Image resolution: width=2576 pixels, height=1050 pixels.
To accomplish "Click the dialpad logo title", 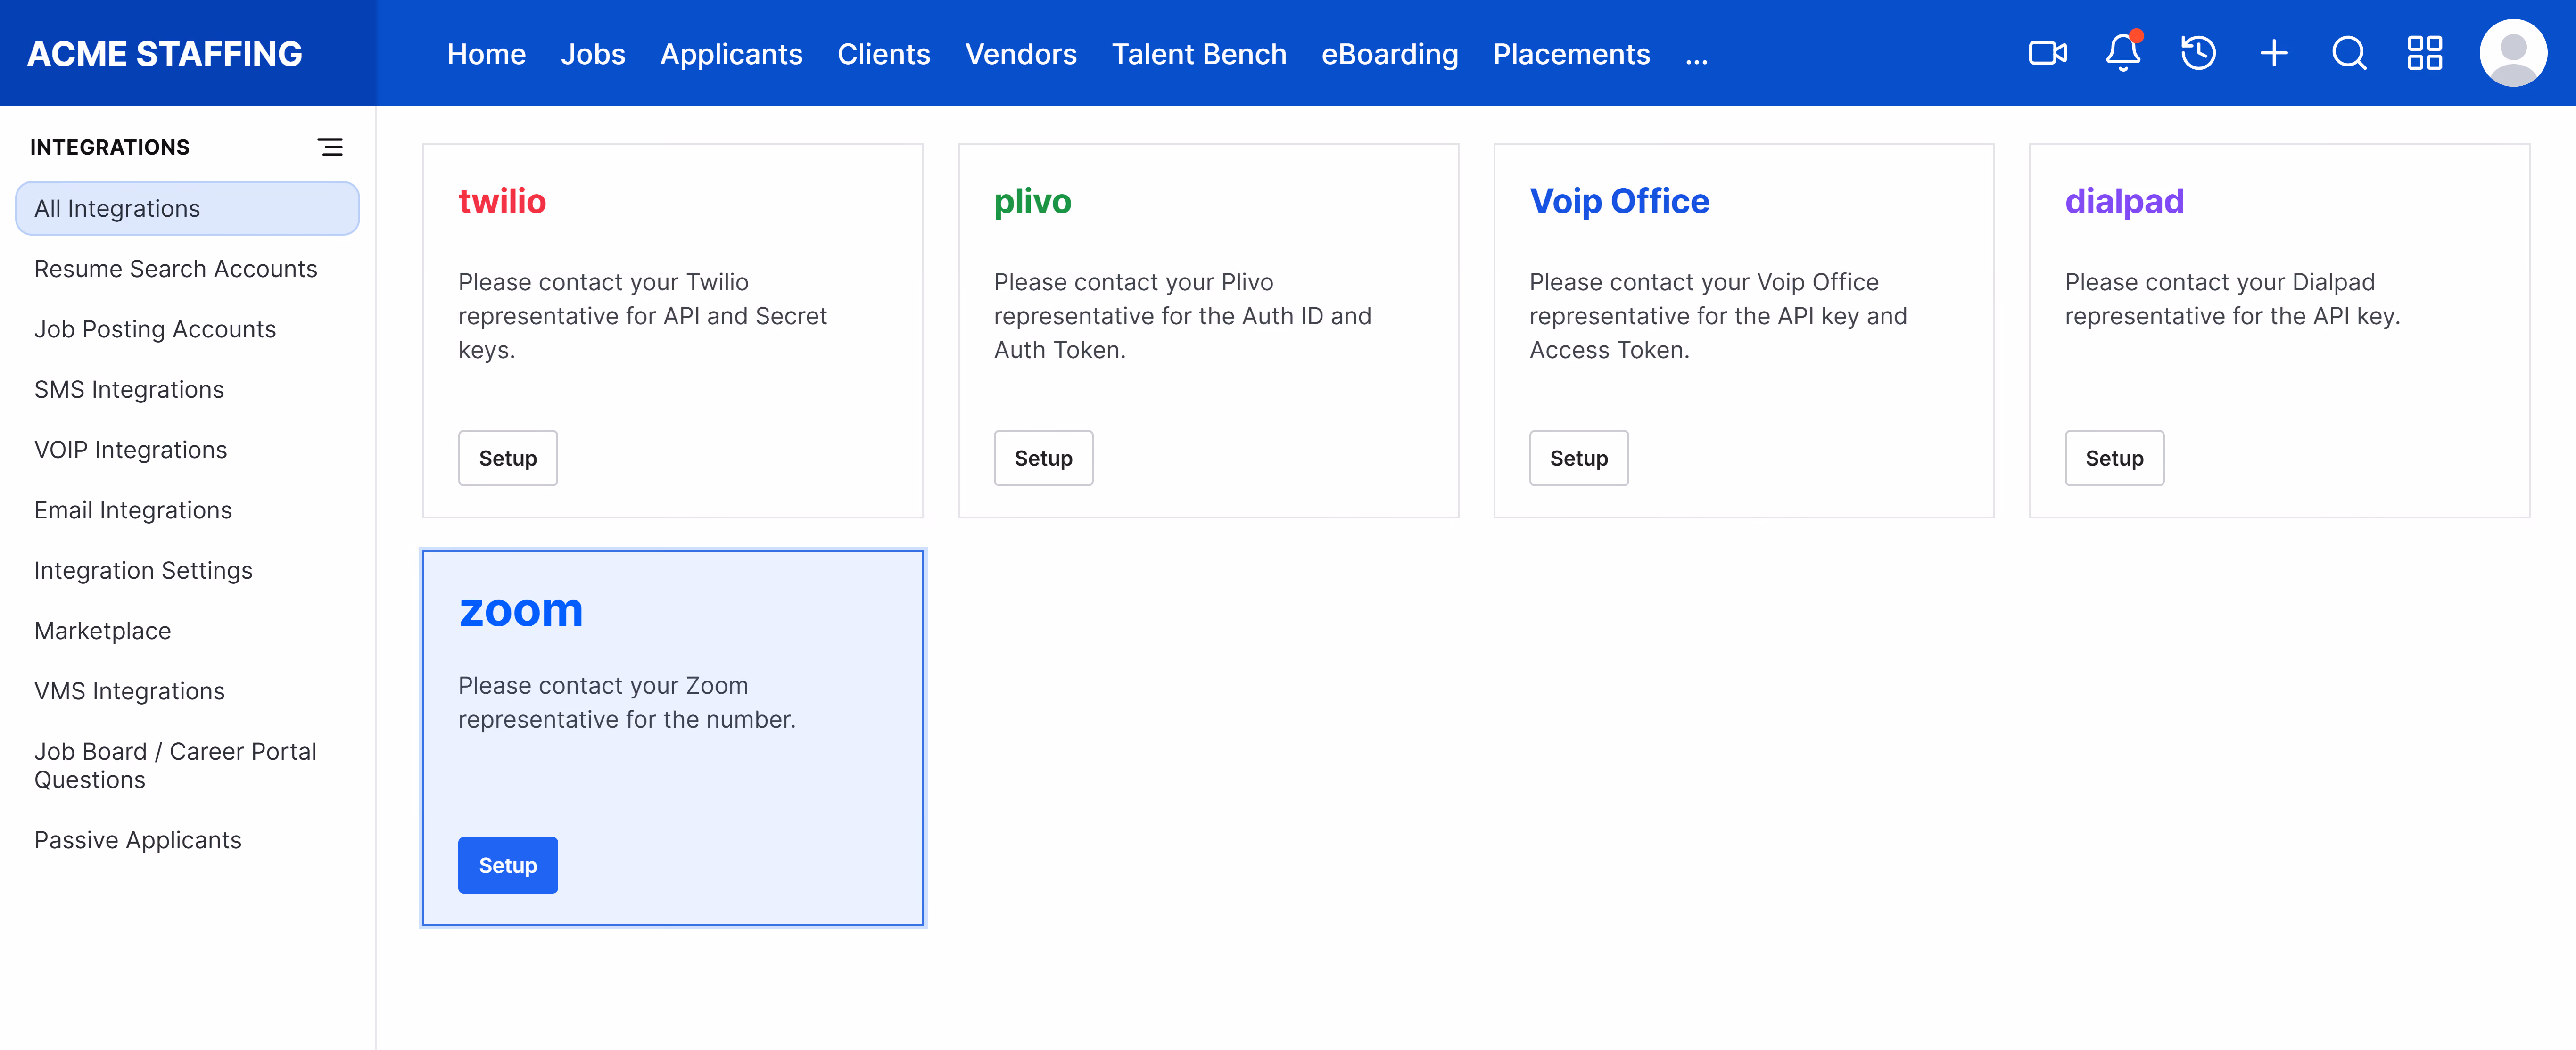I will coord(2124,202).
